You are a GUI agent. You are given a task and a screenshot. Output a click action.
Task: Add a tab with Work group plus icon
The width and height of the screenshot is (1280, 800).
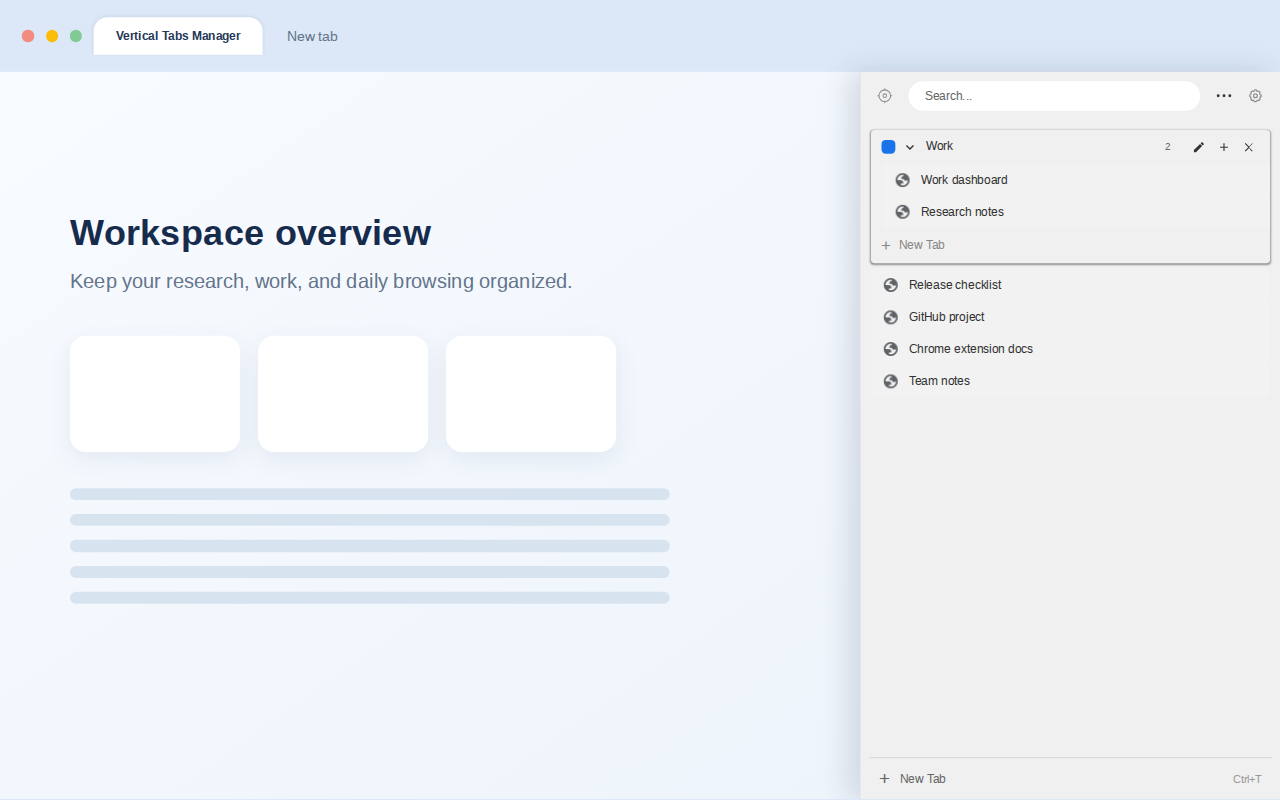coord(1224,147)
